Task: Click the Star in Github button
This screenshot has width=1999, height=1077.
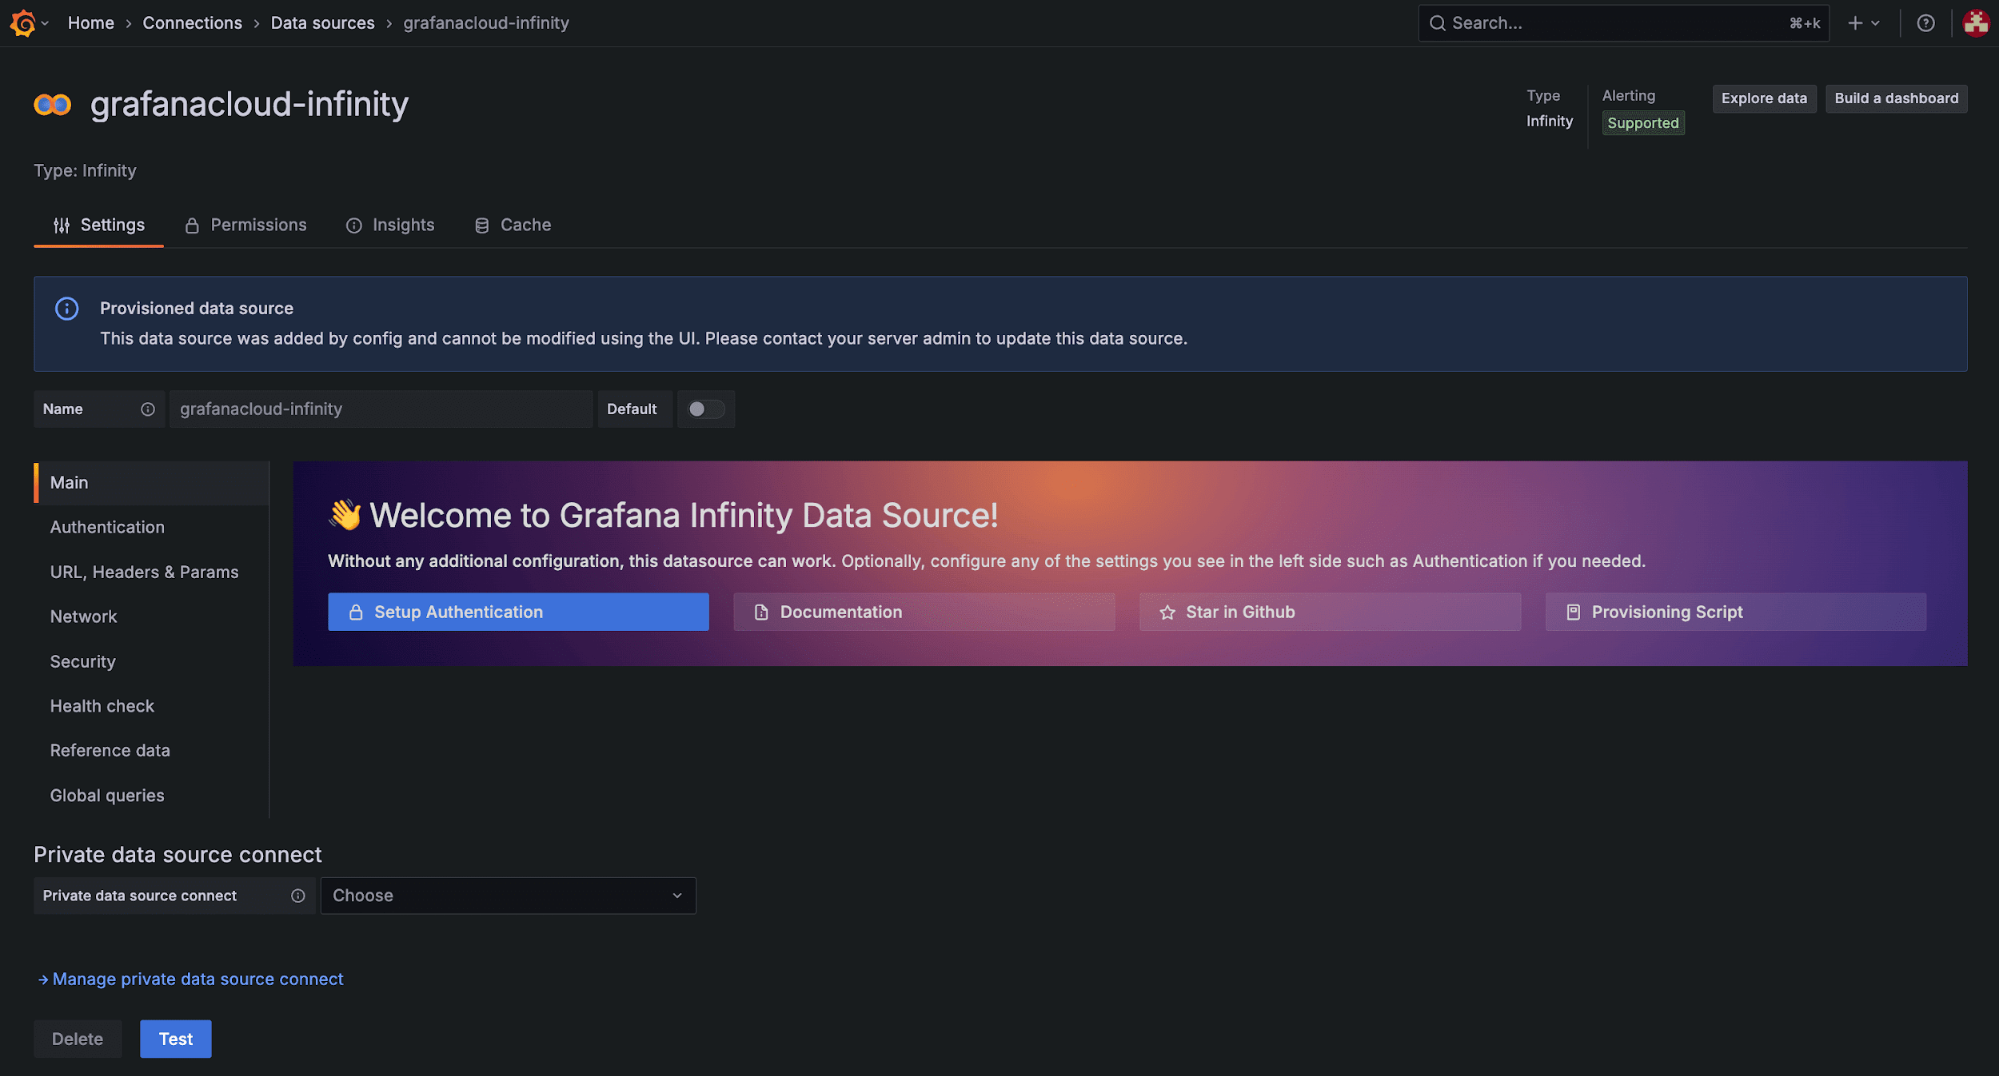Action: click(1330, 612)
